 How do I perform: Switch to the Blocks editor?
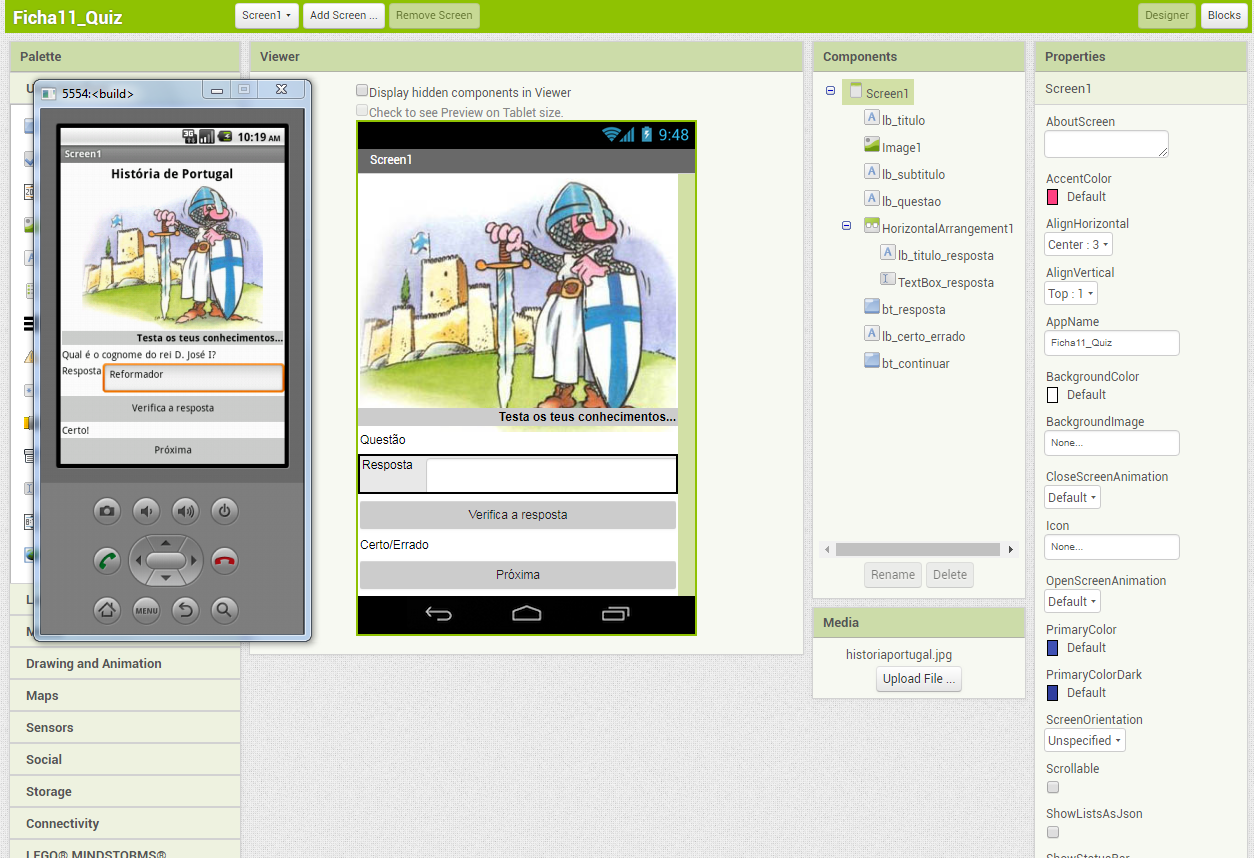[1224, 15]
